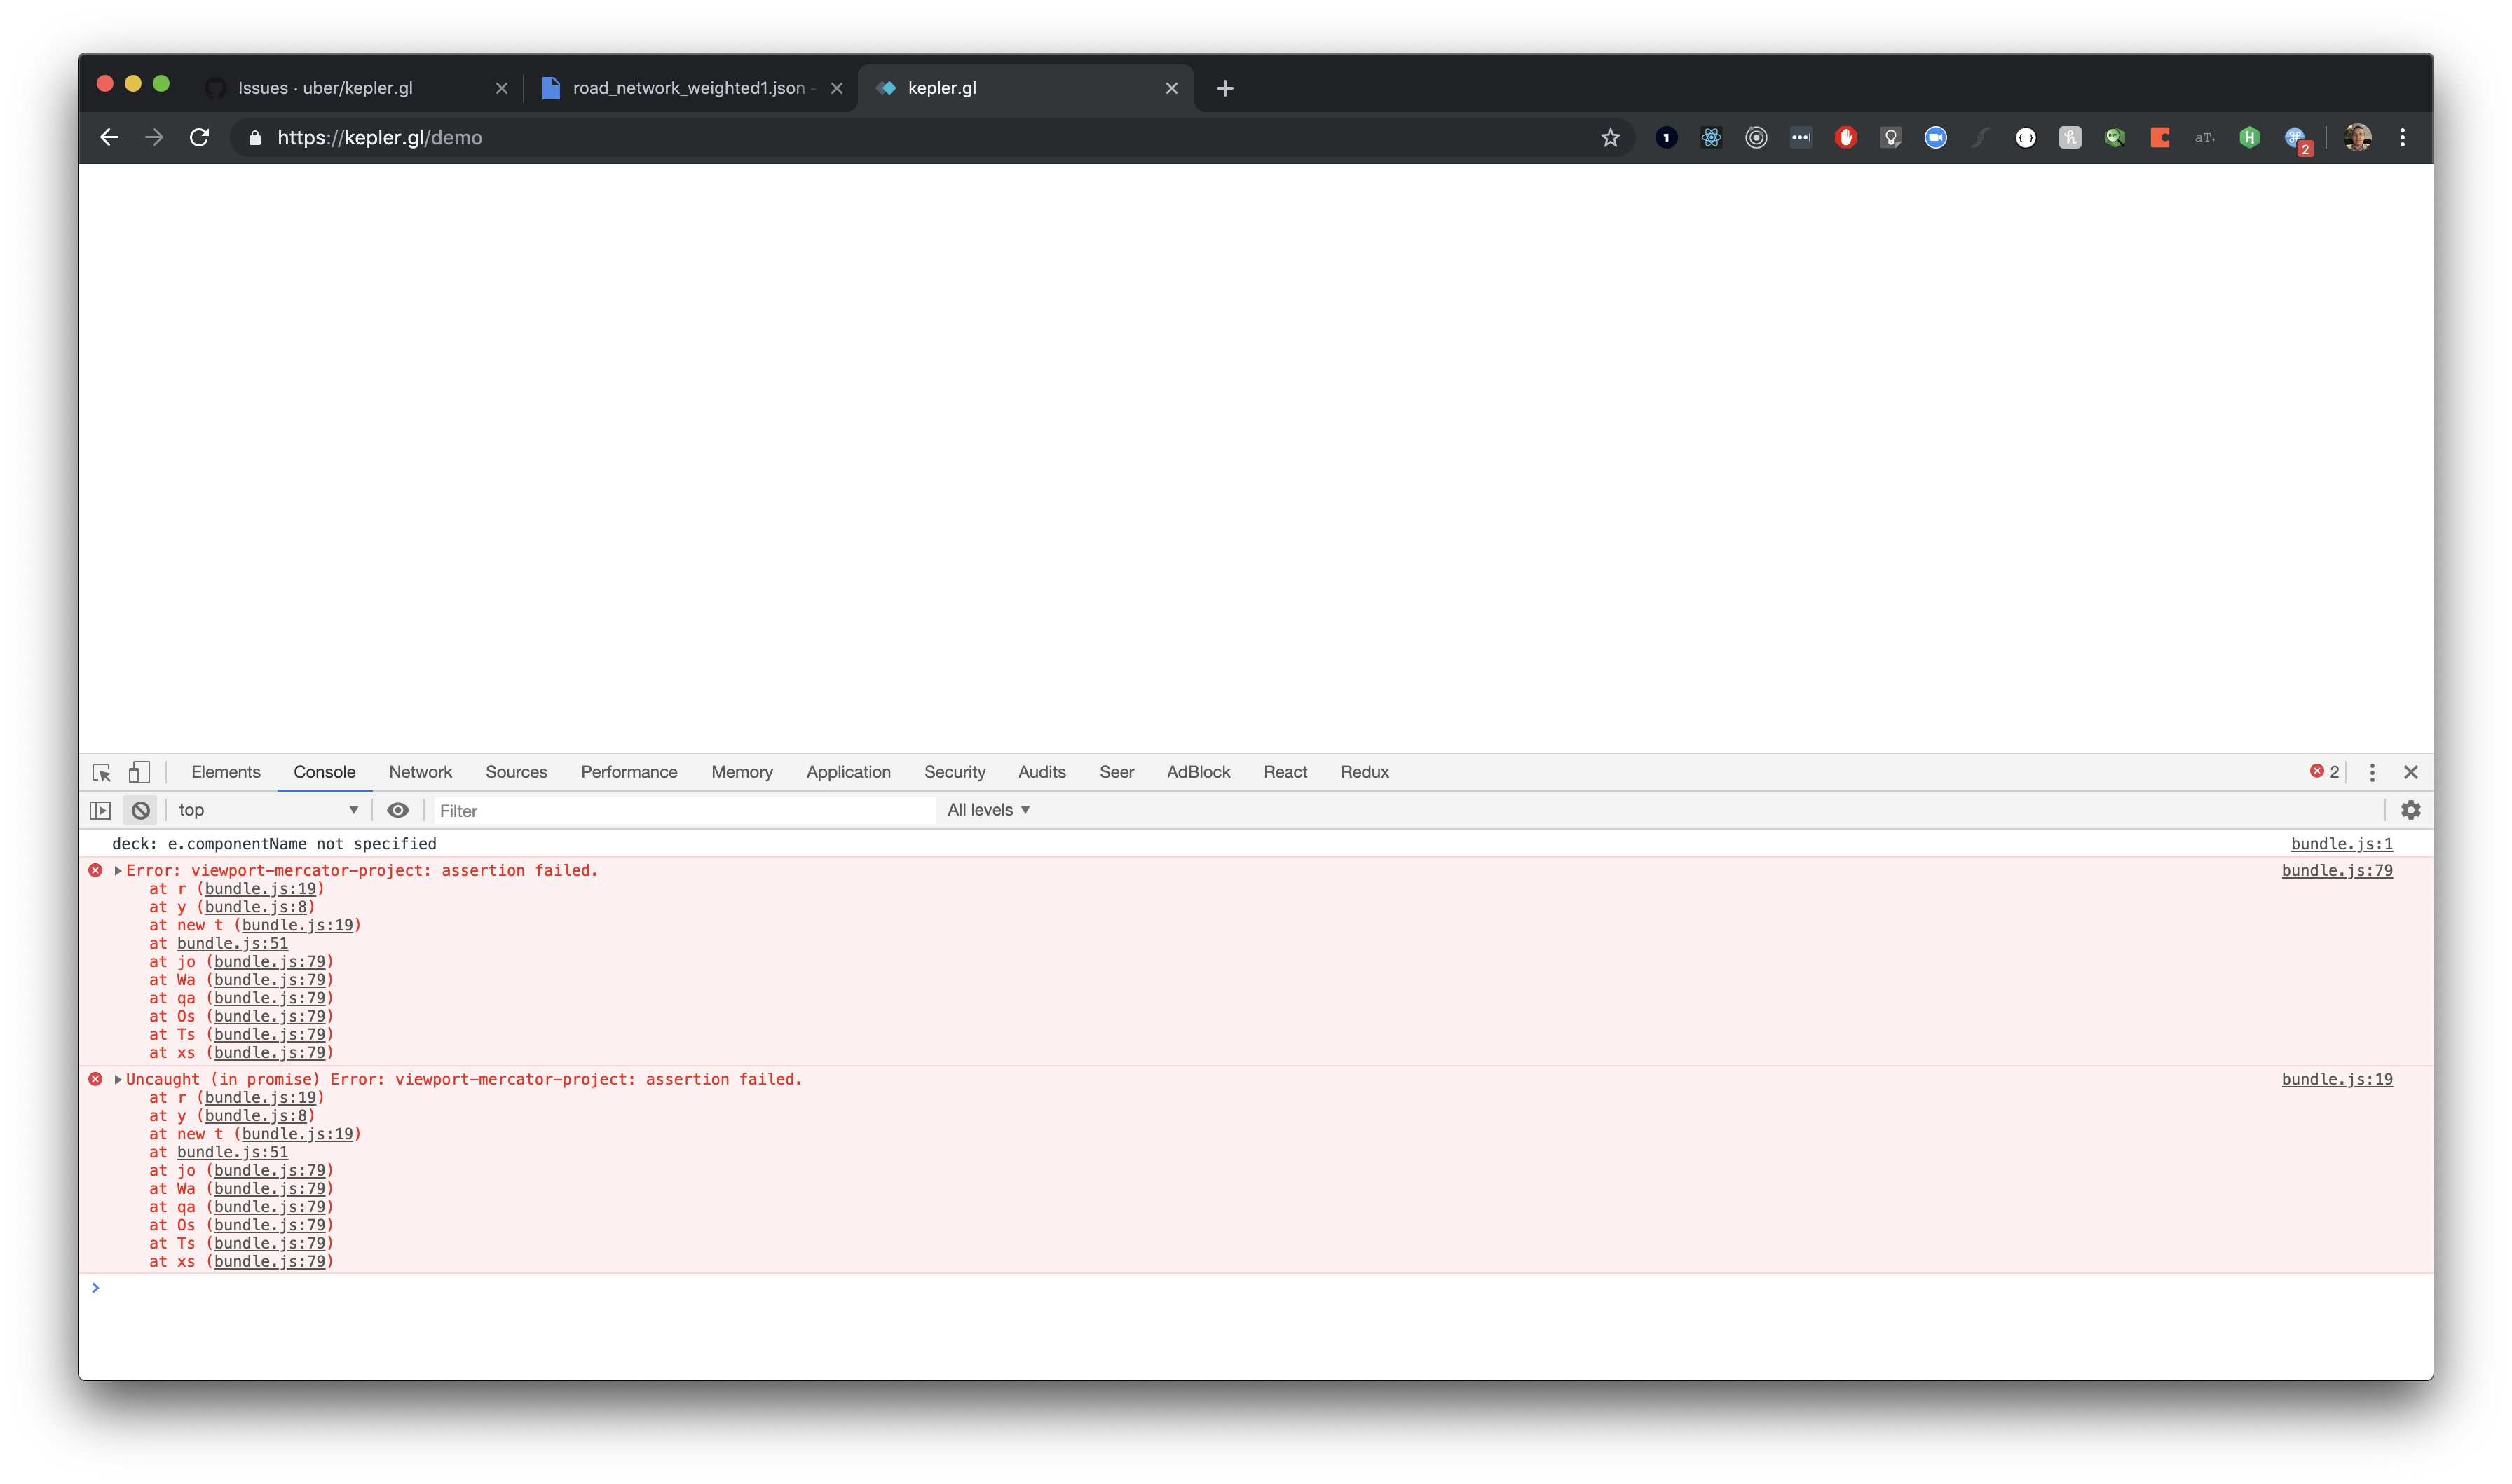The image size is (2512, 1484).
Task: Bookmark the page with the star icon
Action: pos(1610,137)
